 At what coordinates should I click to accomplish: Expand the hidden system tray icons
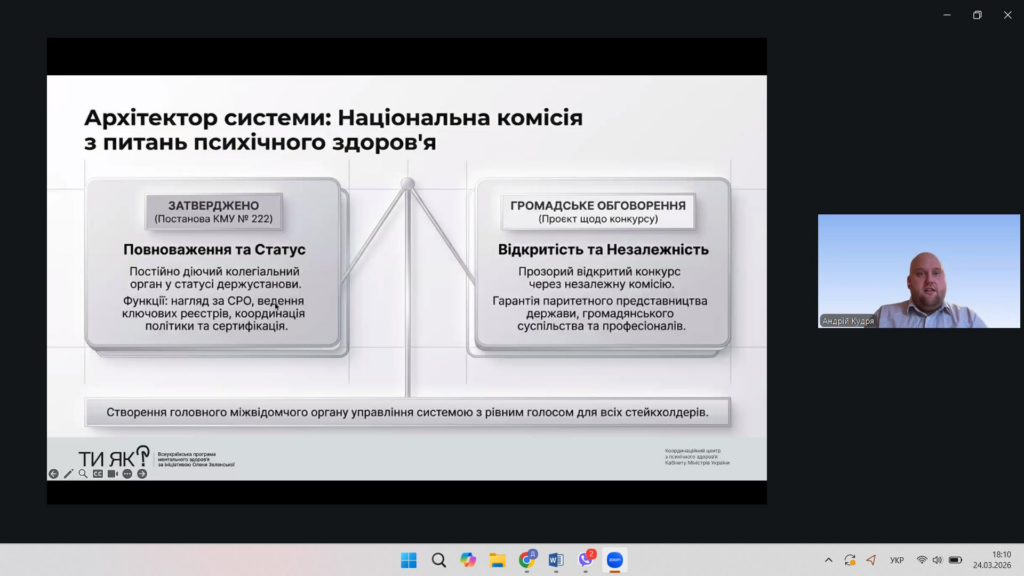[828, 560]
